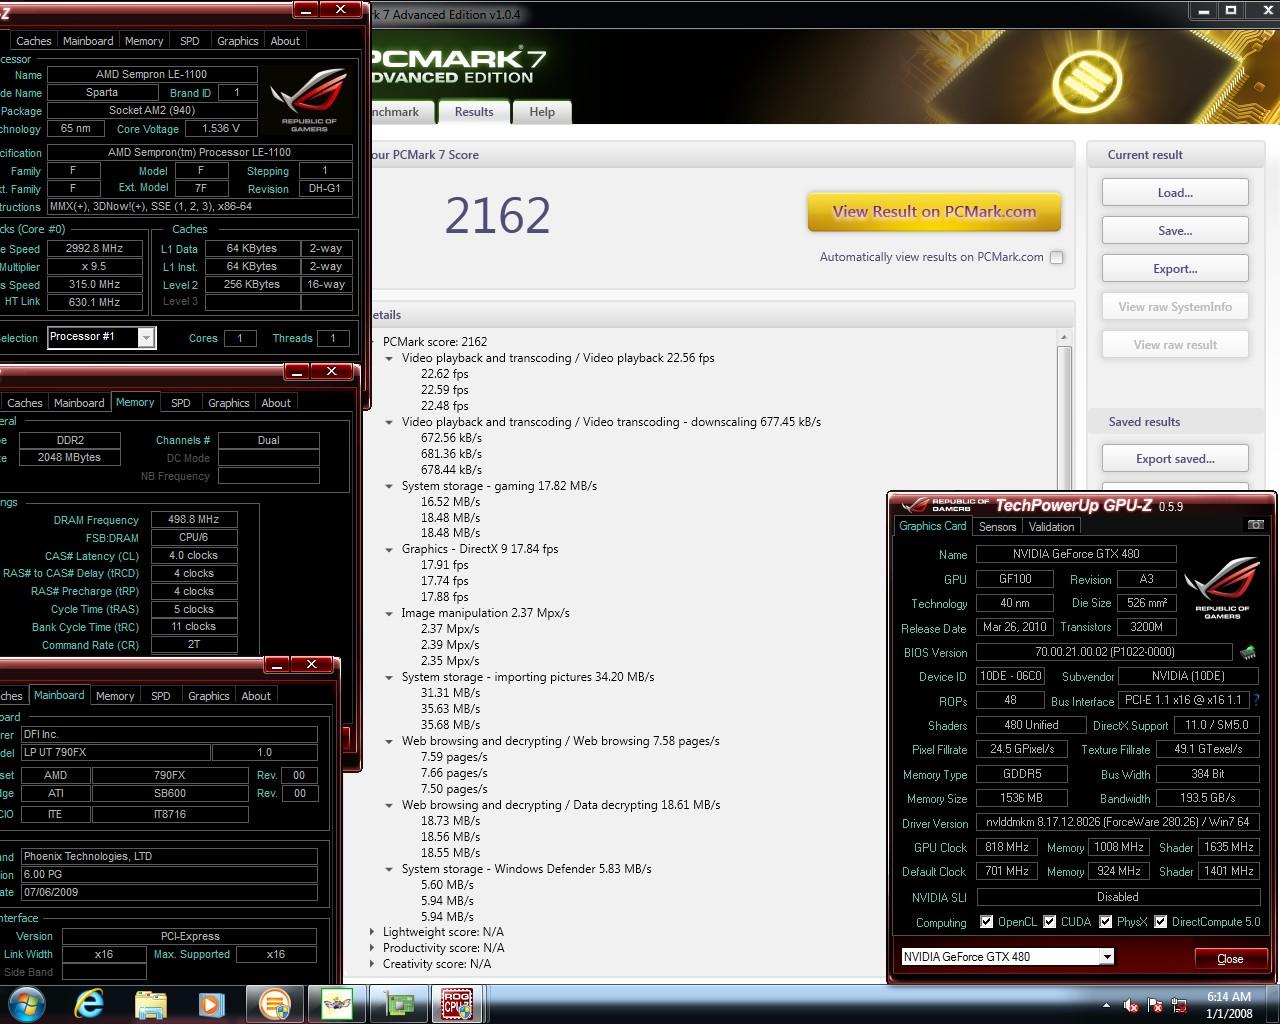Click the Export... button under Current result
Screen dimensions: 1280x1024
[x=1175, y=269]
